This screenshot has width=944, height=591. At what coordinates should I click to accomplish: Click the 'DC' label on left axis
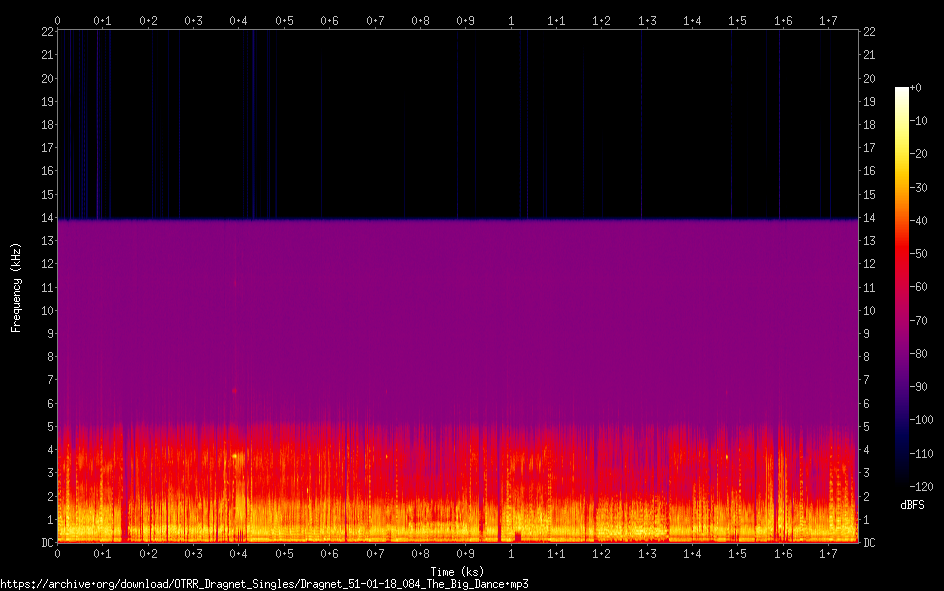click(x=45, y=543)
